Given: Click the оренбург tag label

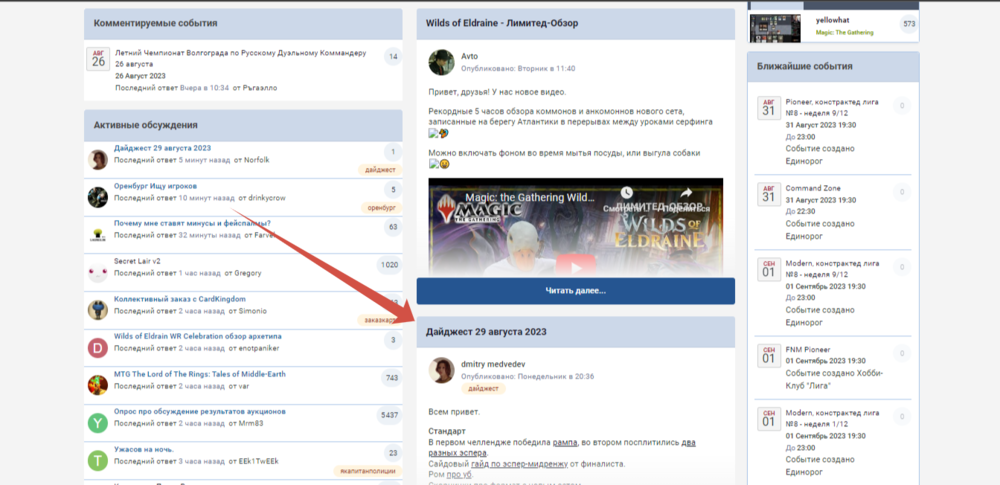Looking at the screenshot, I should [x=380, y=207].
